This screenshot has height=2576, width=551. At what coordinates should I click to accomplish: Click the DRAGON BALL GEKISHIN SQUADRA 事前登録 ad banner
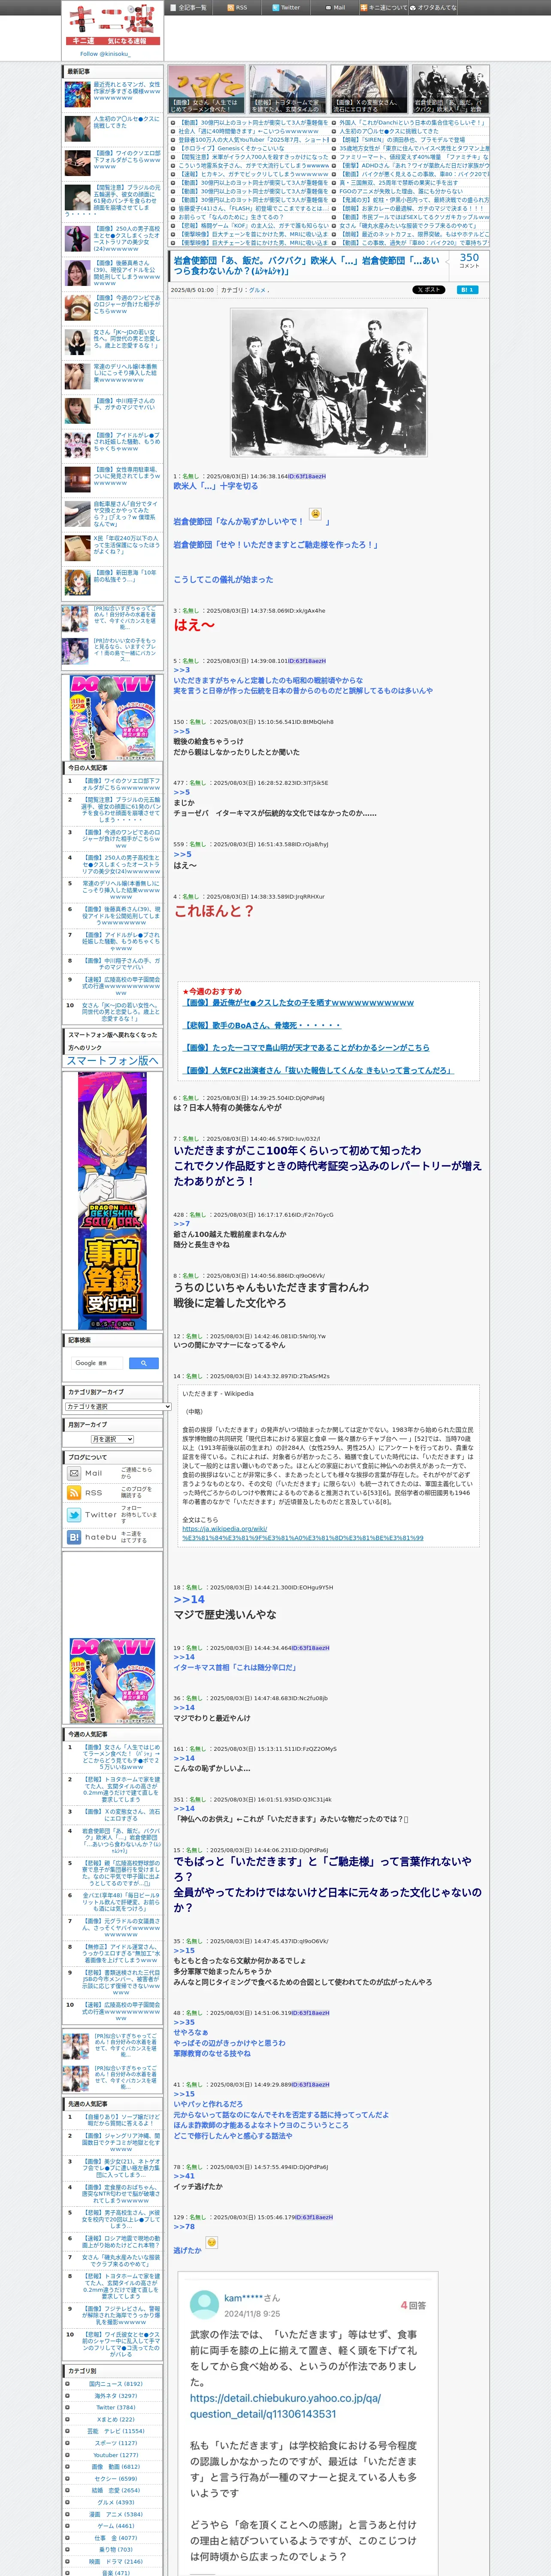pos(112,1200)
